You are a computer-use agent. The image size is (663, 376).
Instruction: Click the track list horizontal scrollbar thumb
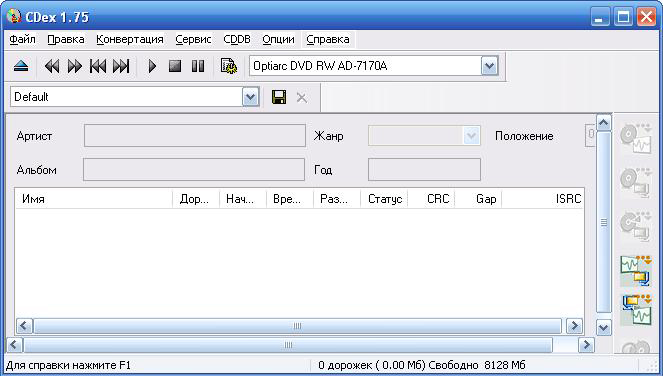pyautogui.click(x=297, y=326)
